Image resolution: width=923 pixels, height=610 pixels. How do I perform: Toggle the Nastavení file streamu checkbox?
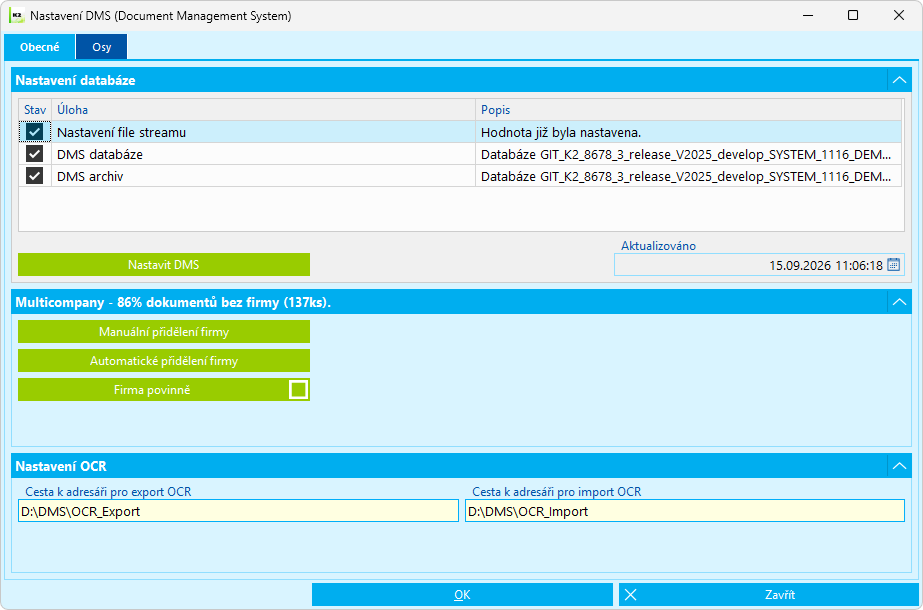(35, 132)
